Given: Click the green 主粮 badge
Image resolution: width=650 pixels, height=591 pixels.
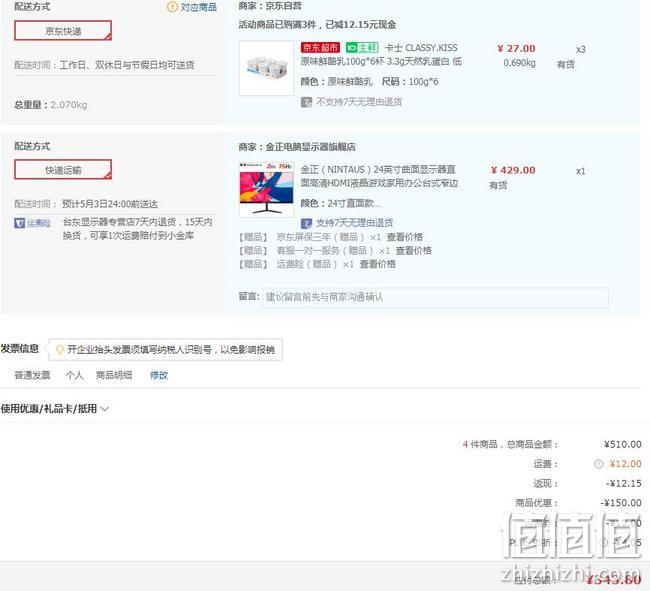Looking at the screenshot, I should coord(362,48).
